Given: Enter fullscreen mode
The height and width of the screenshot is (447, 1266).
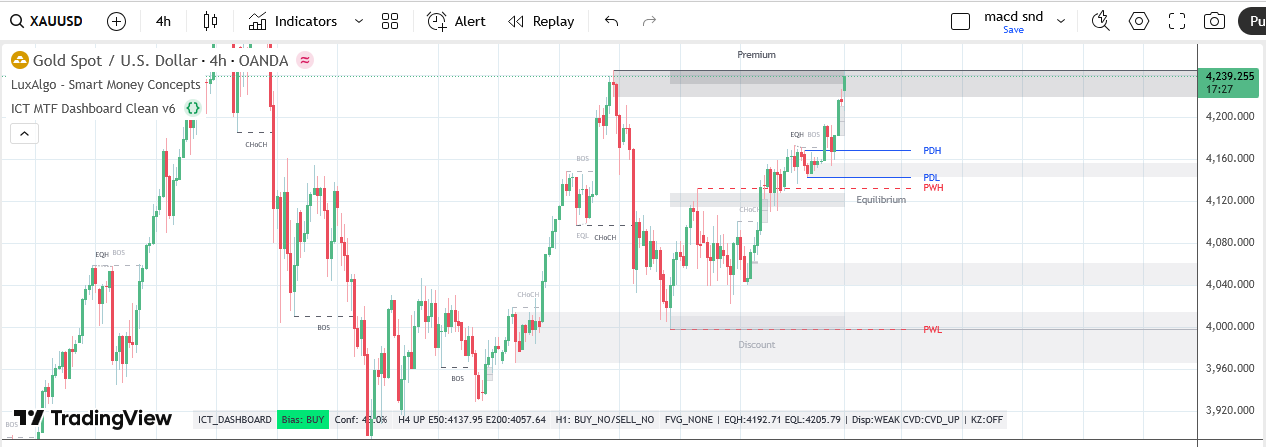Looking at the screenshot, I should 1176,21.
